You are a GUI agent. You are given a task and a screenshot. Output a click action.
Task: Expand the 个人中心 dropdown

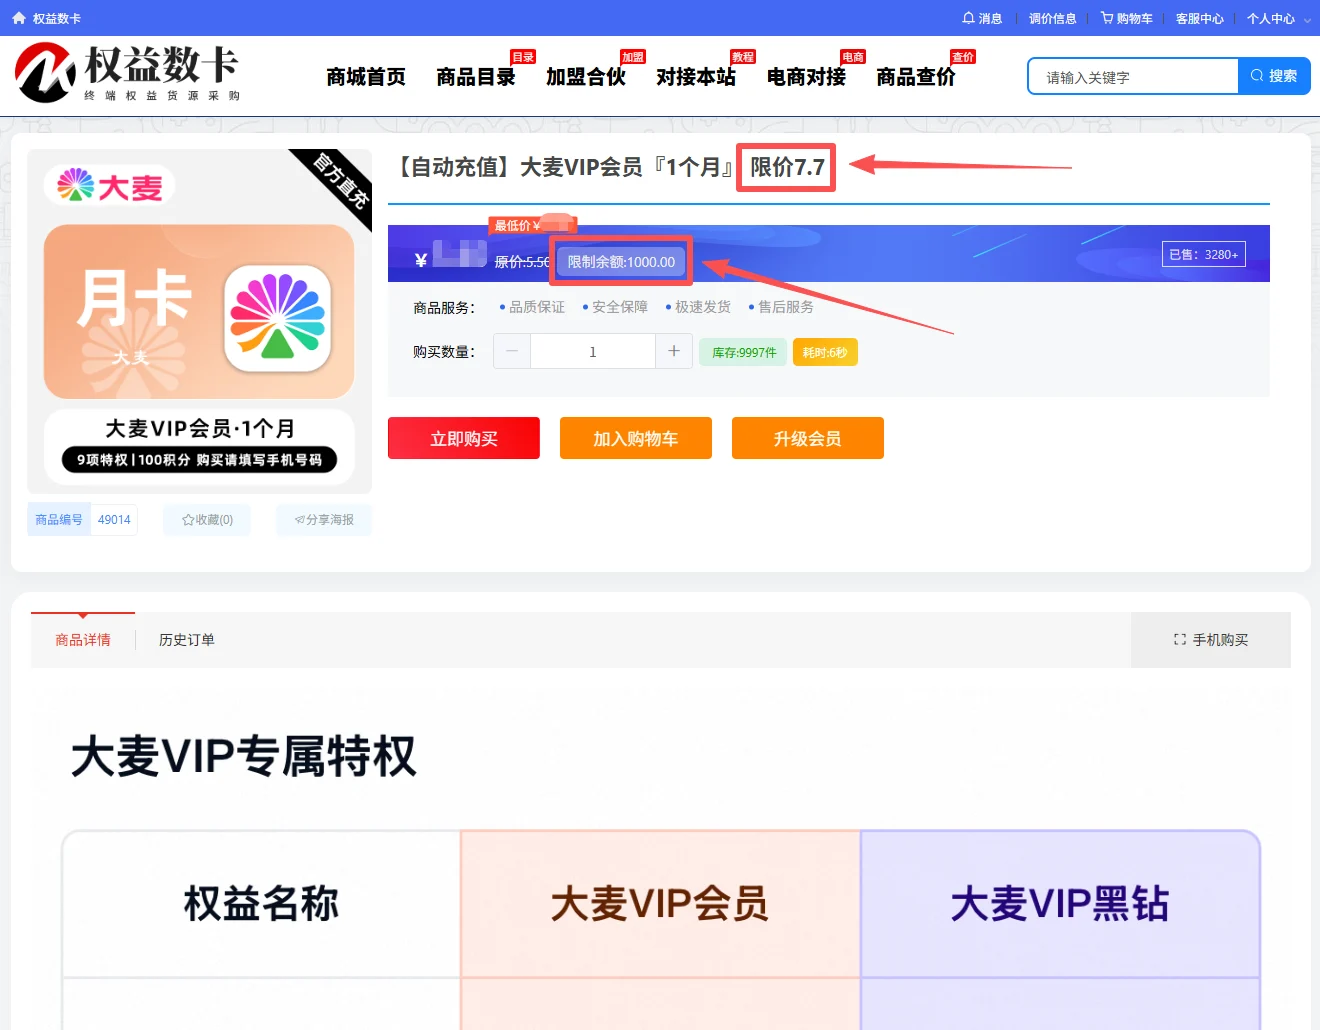(x=1278, y=18)
